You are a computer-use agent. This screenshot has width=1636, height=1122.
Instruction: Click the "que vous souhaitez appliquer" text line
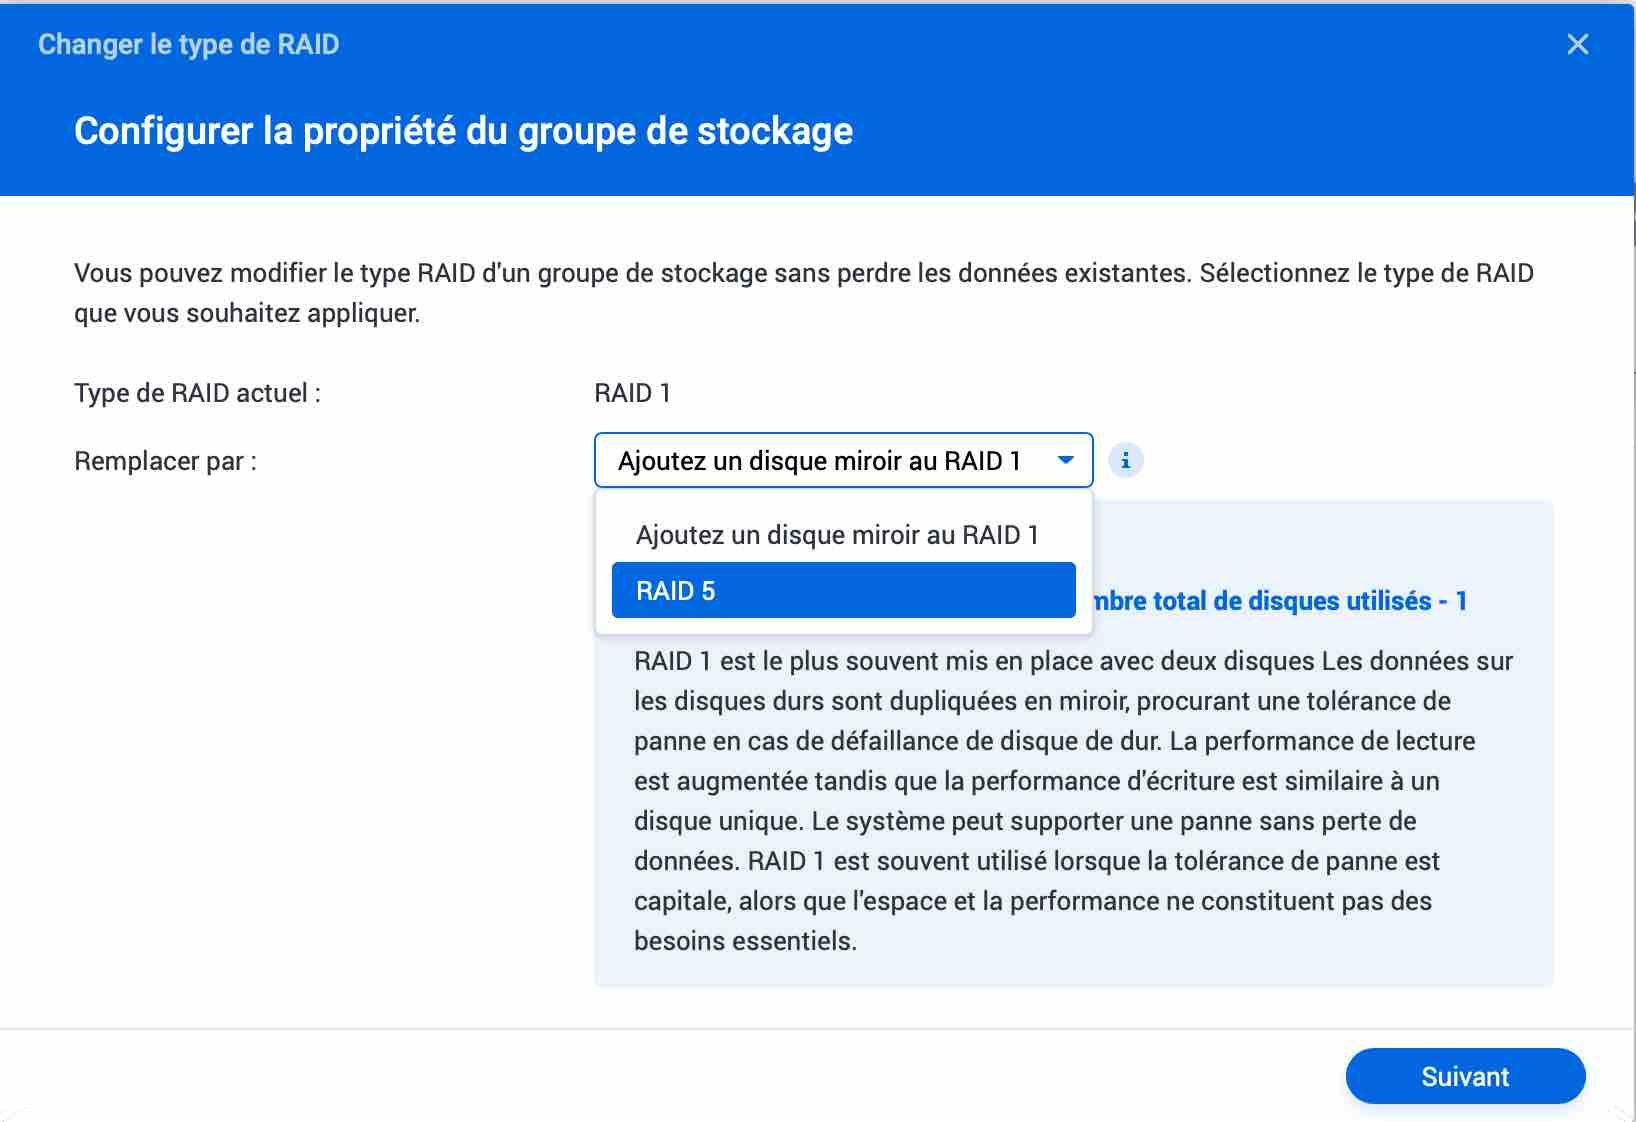point(247,313)
